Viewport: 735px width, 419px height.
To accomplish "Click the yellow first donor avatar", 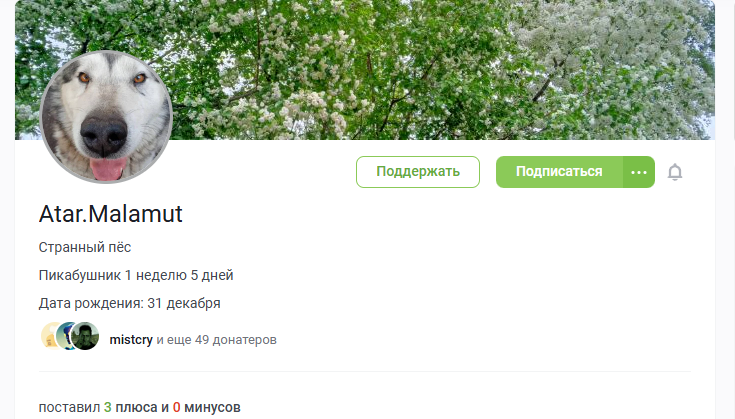I will pyautogui.click(x=49, y=336).
